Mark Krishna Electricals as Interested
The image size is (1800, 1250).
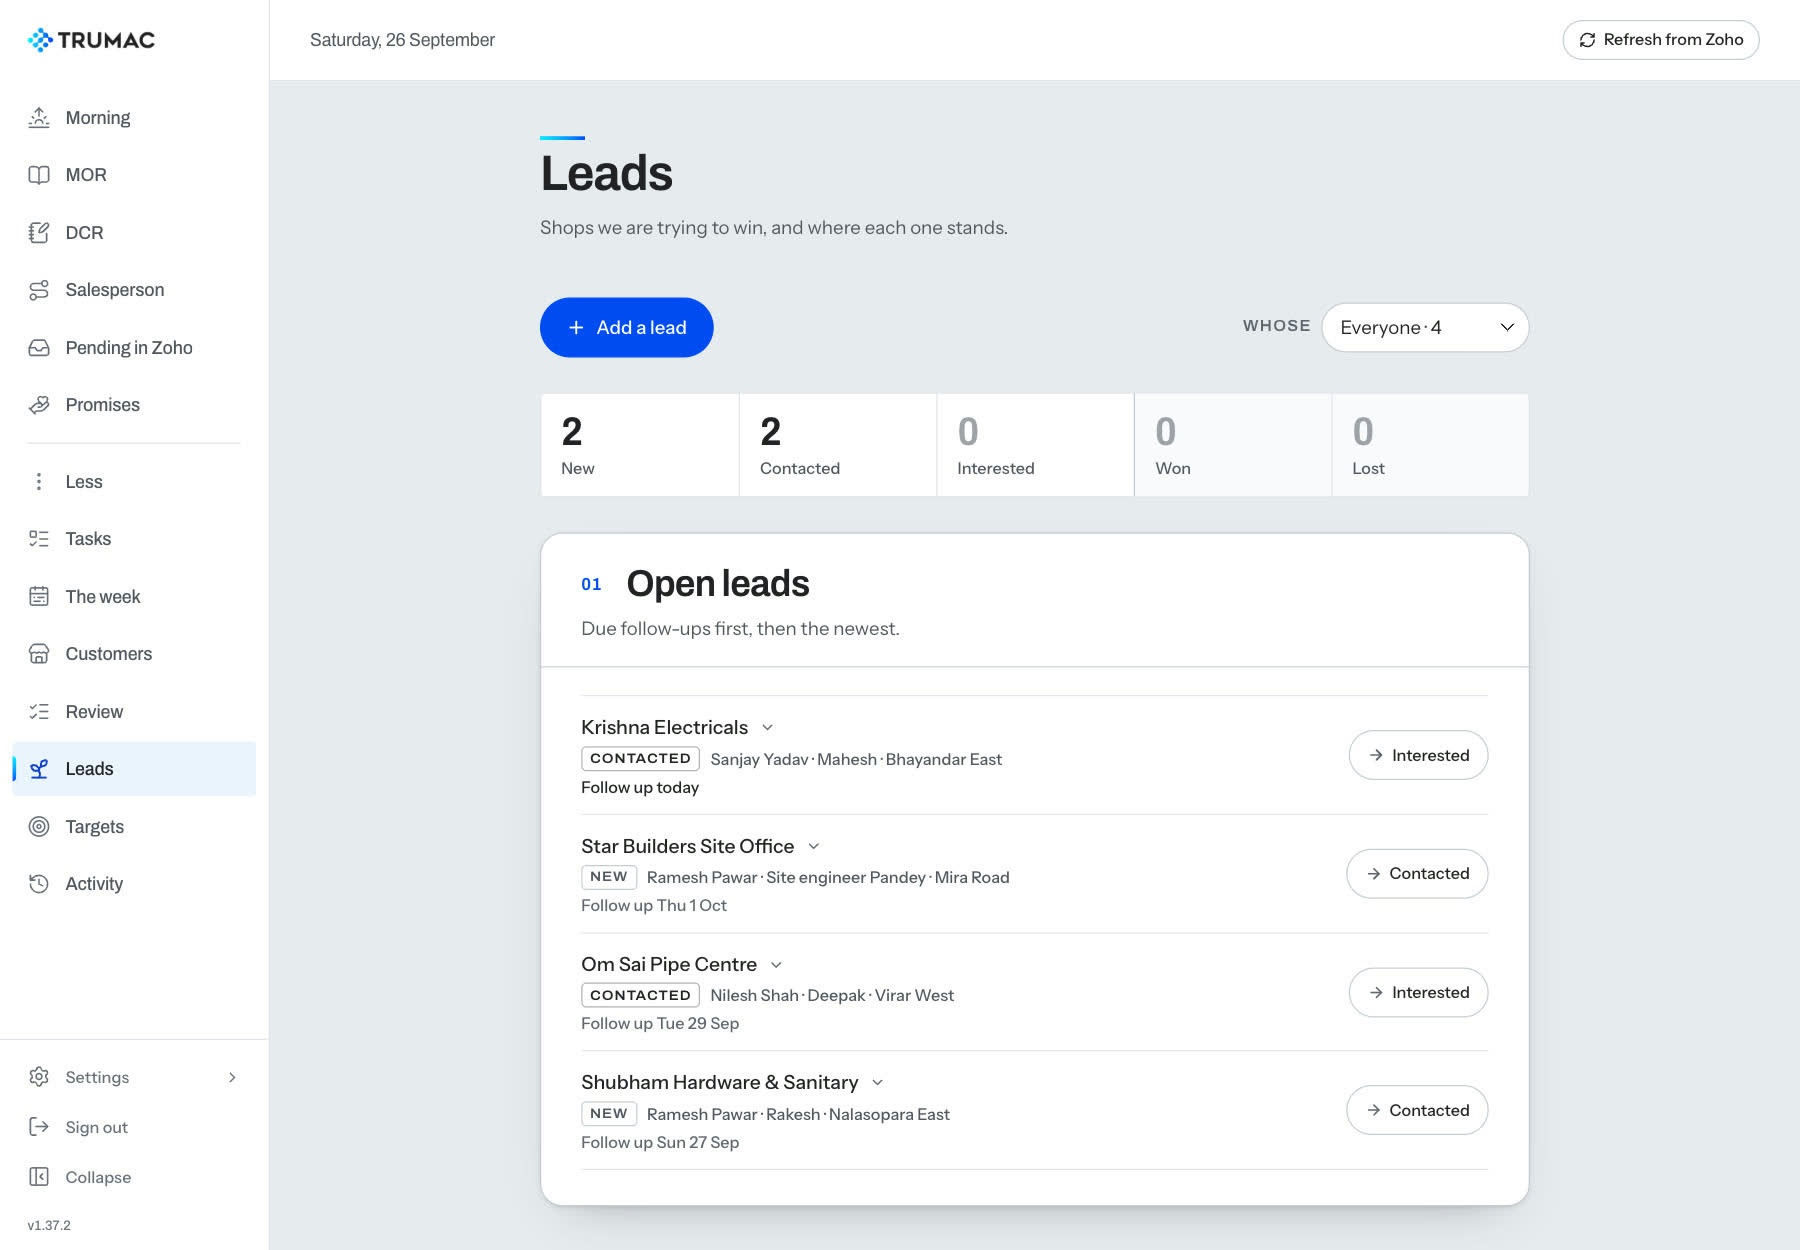coord(1418,756)
